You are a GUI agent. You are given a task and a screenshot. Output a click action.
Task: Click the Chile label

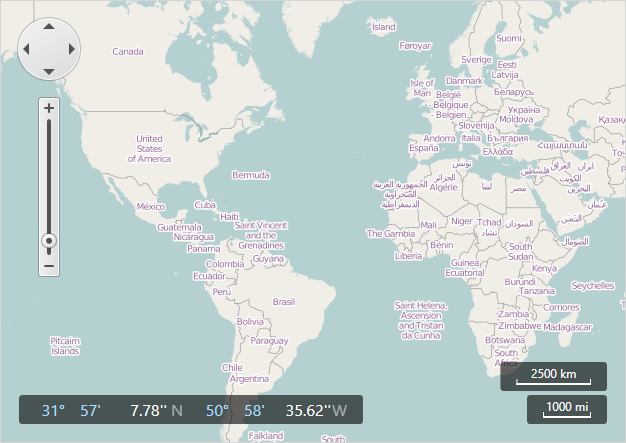232,368
